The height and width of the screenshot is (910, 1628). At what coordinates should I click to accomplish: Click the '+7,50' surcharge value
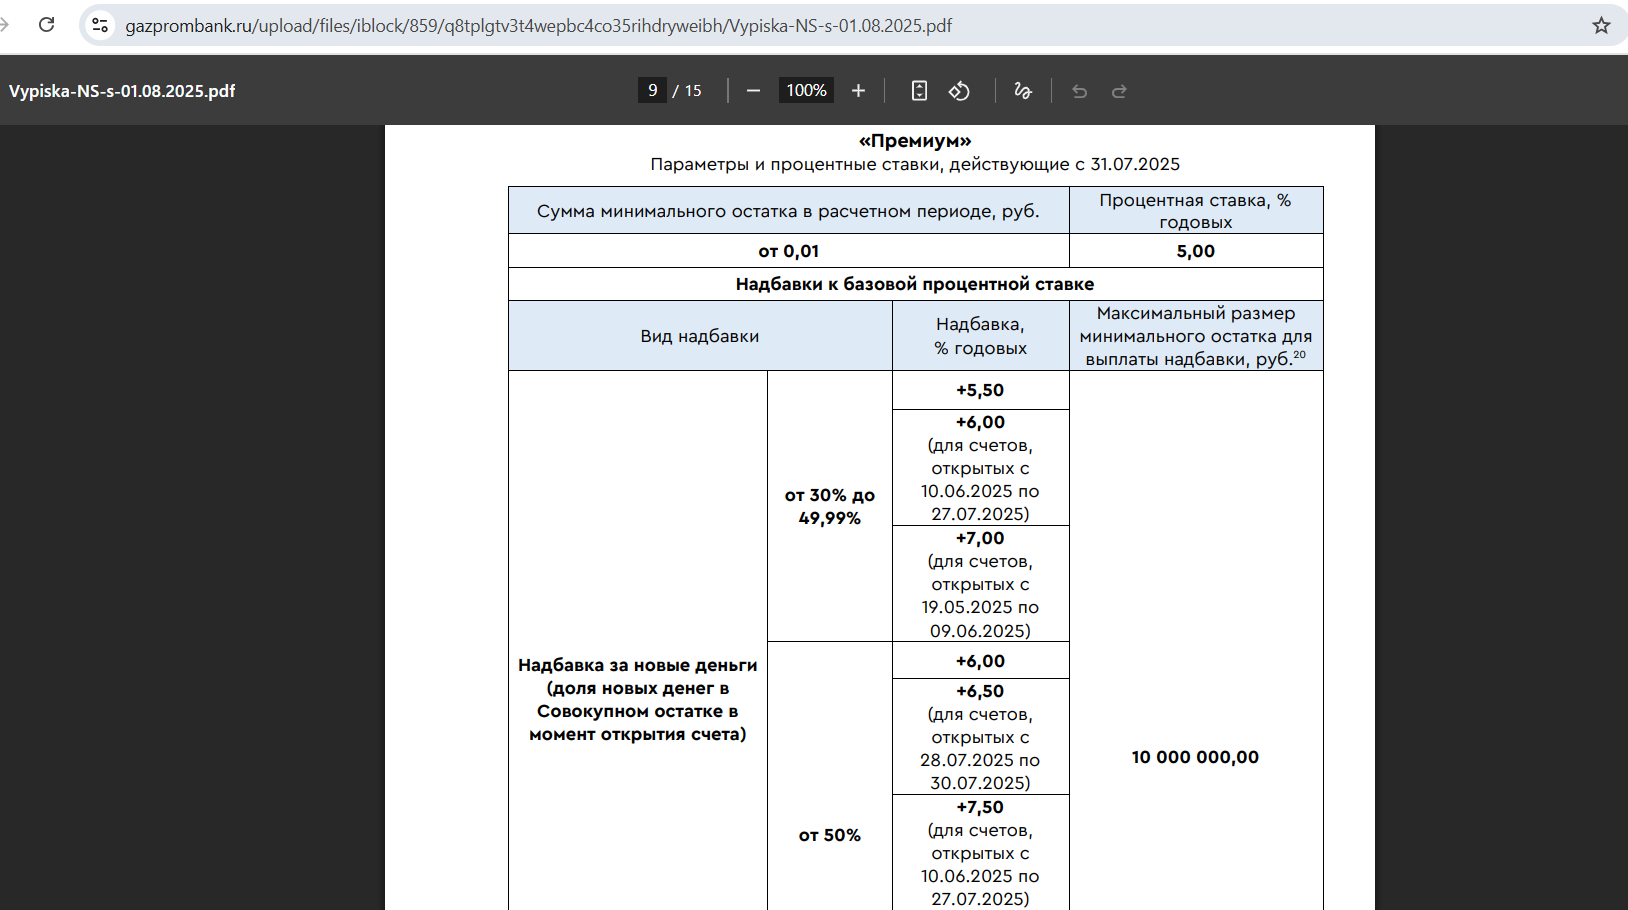click(980, 807)
